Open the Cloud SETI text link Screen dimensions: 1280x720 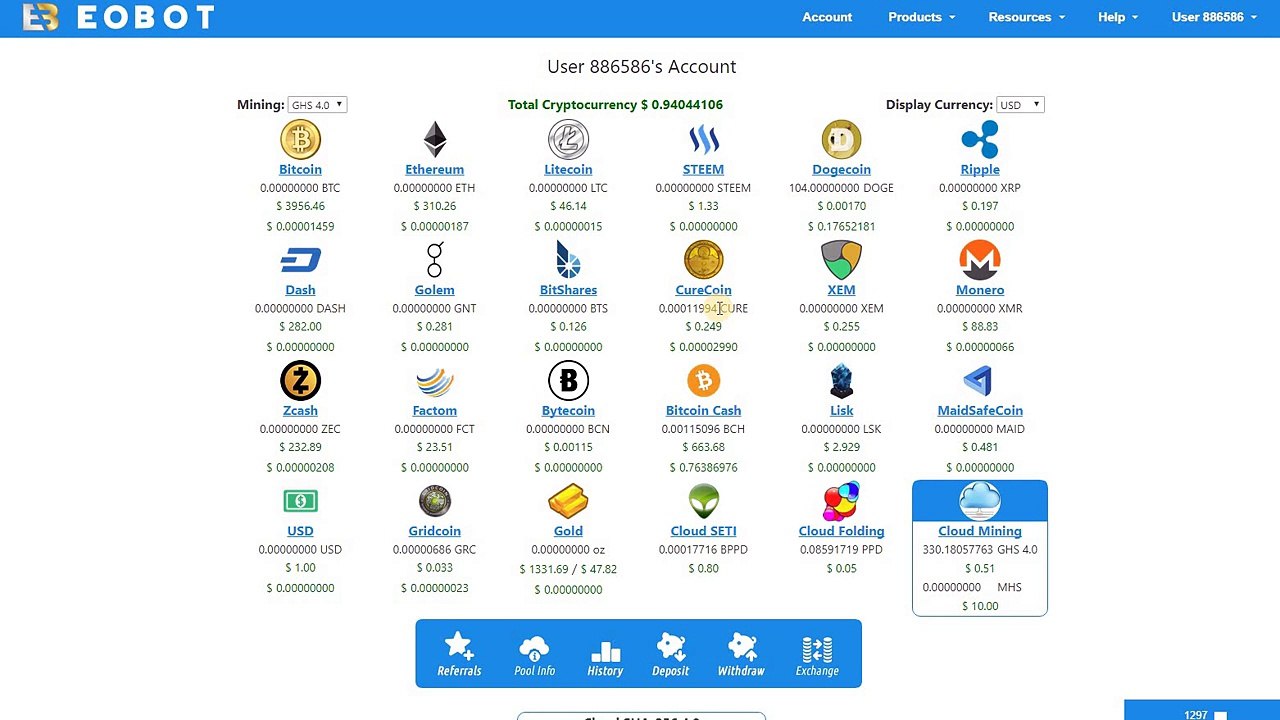[x=703, y=531]
